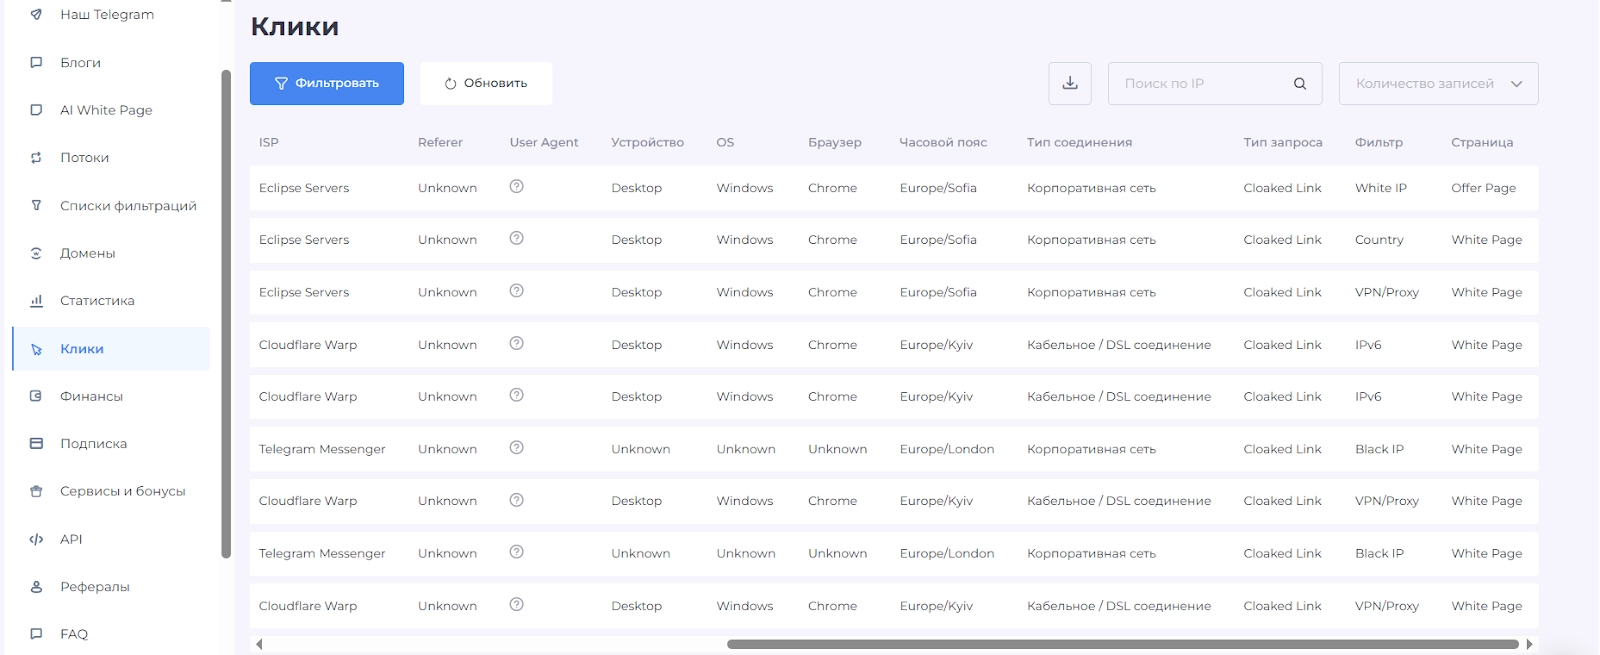This screenshot has width=1600, height=655.
Task: Click the left arrow of horizontal scrollbar
Action: coord(259,644)
